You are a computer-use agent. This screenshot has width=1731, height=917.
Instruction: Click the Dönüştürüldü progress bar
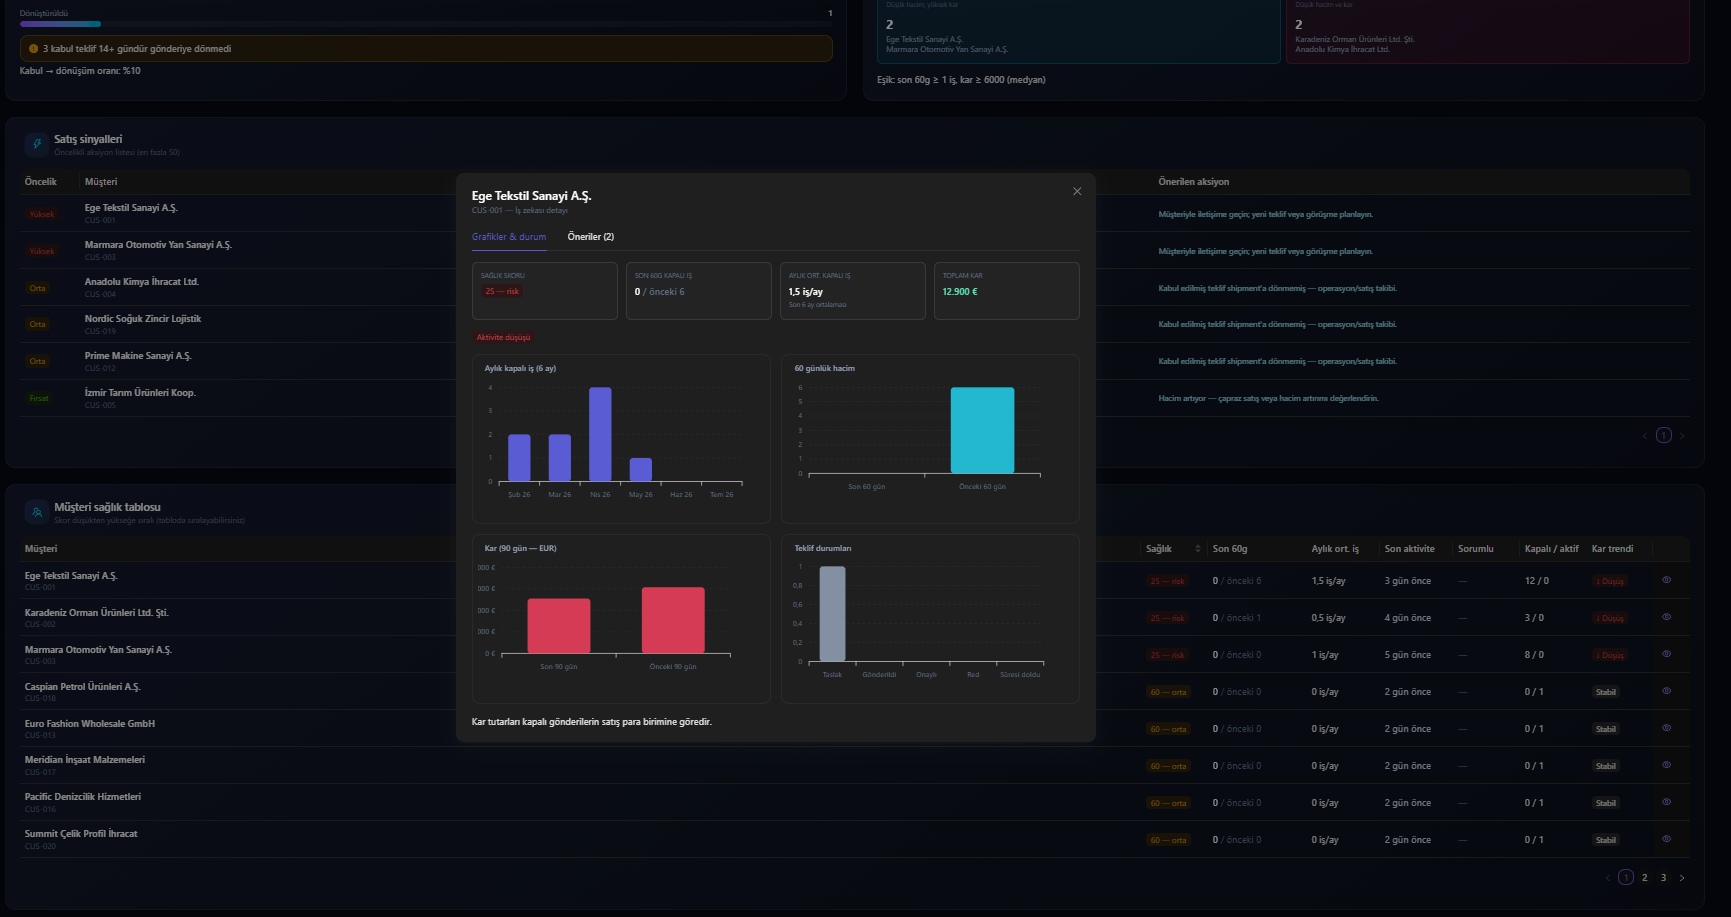(x=426, y=24)
